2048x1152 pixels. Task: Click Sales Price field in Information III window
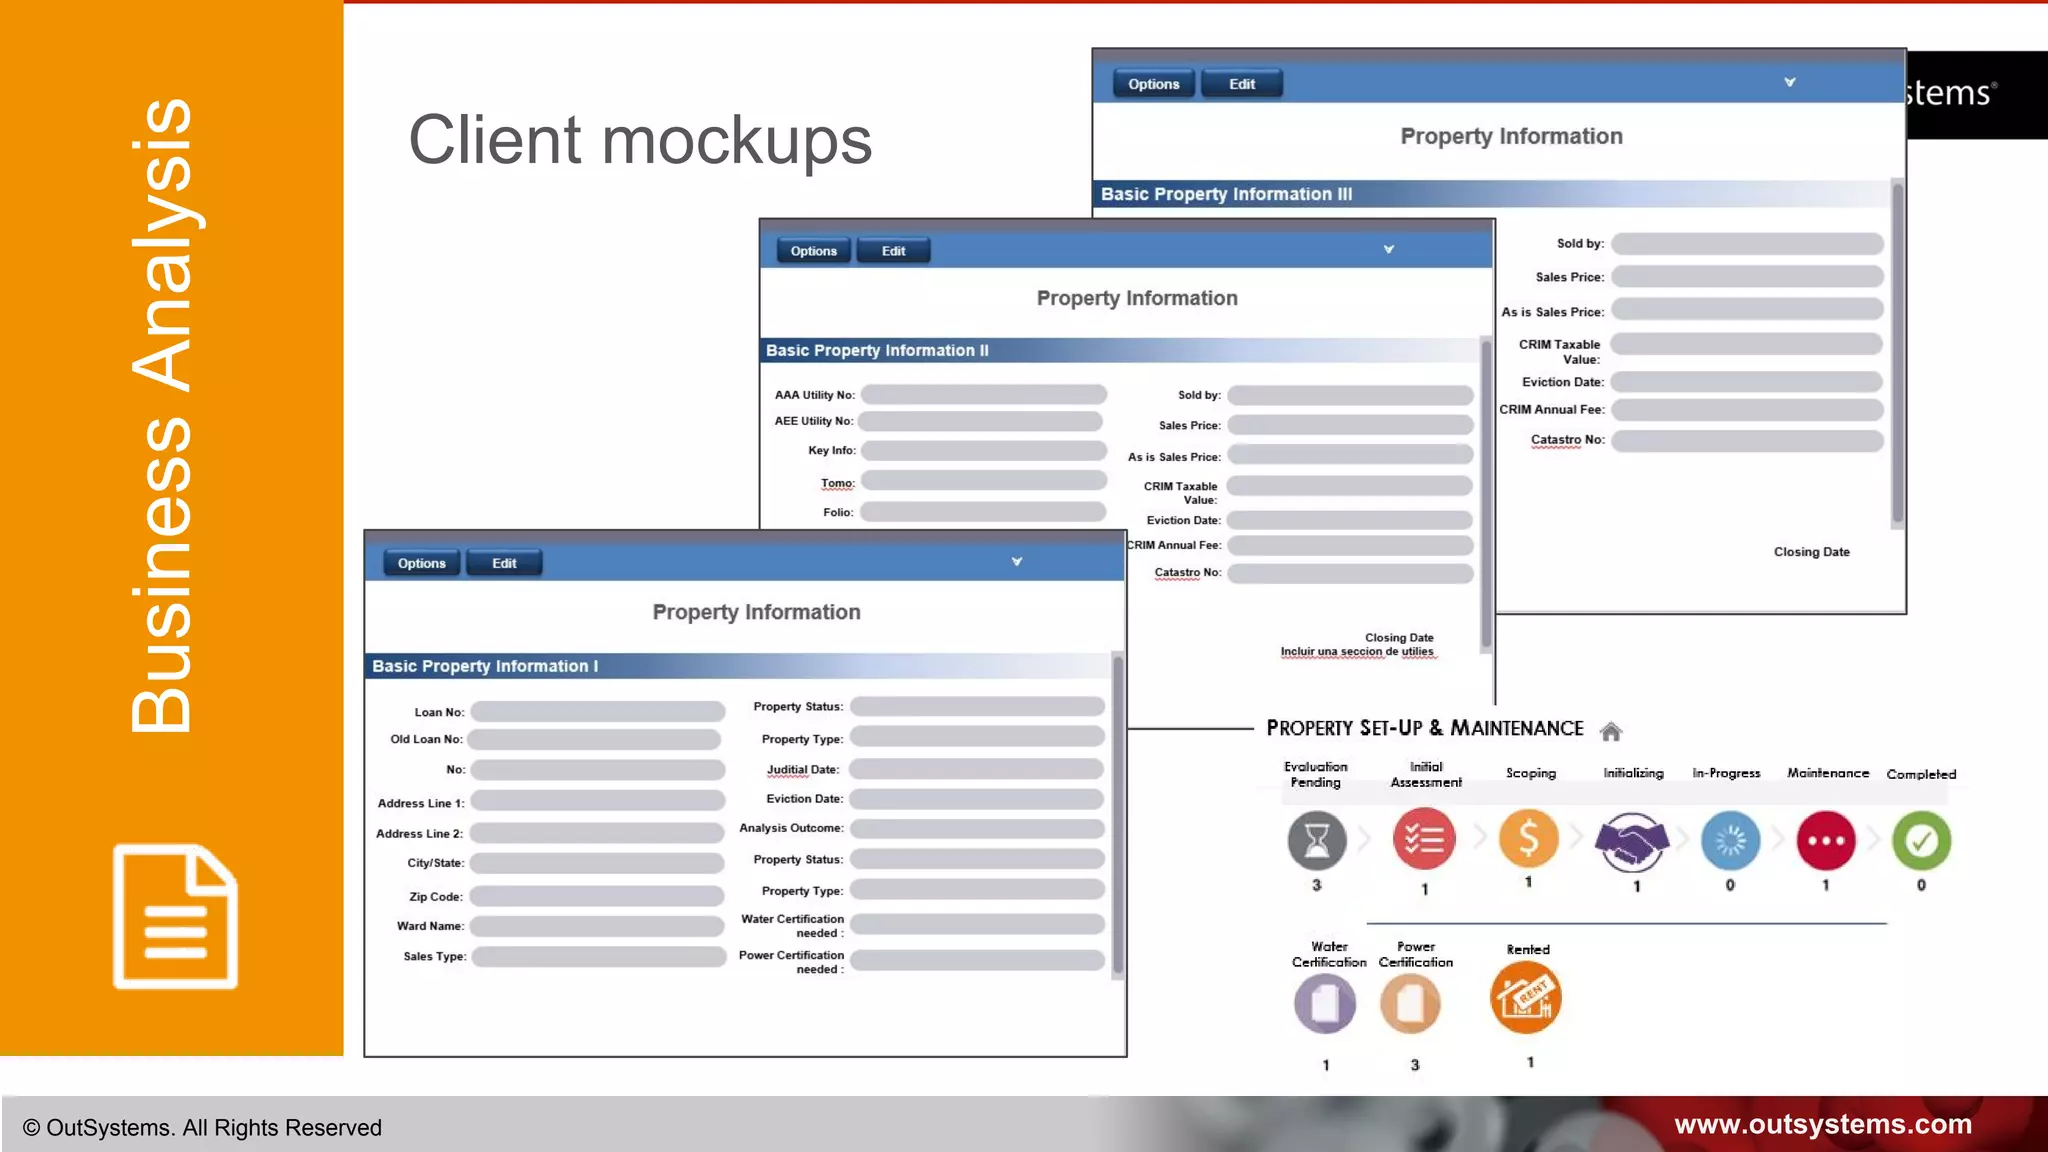1747,277
